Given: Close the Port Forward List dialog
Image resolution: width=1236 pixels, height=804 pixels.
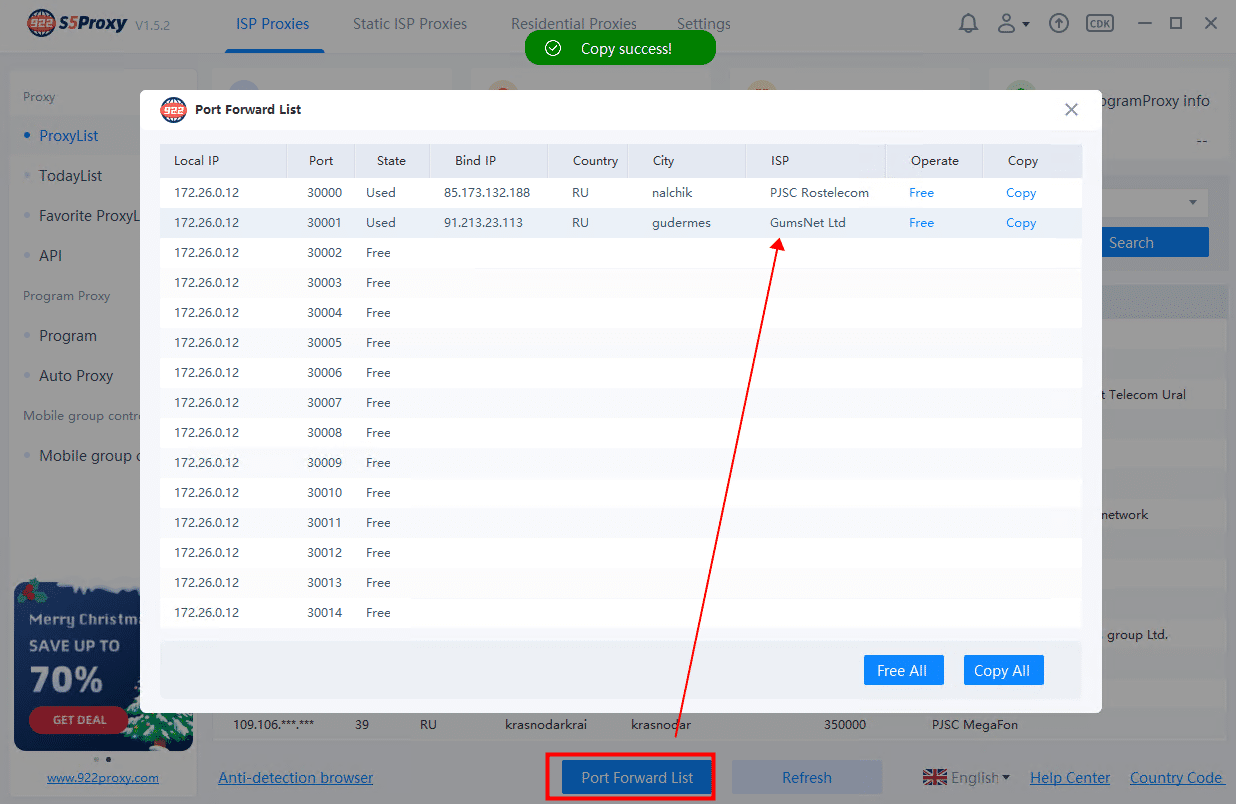Looking at the screenshot, I should coord(1071,110).
